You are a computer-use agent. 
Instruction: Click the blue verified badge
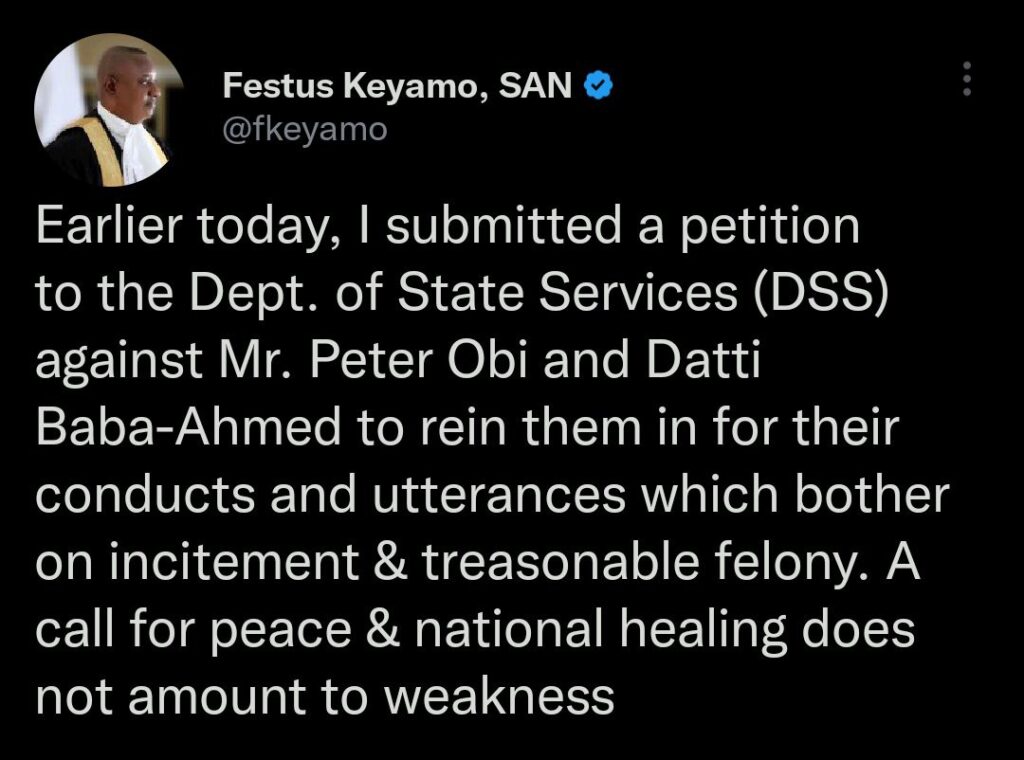pos(598,86)
